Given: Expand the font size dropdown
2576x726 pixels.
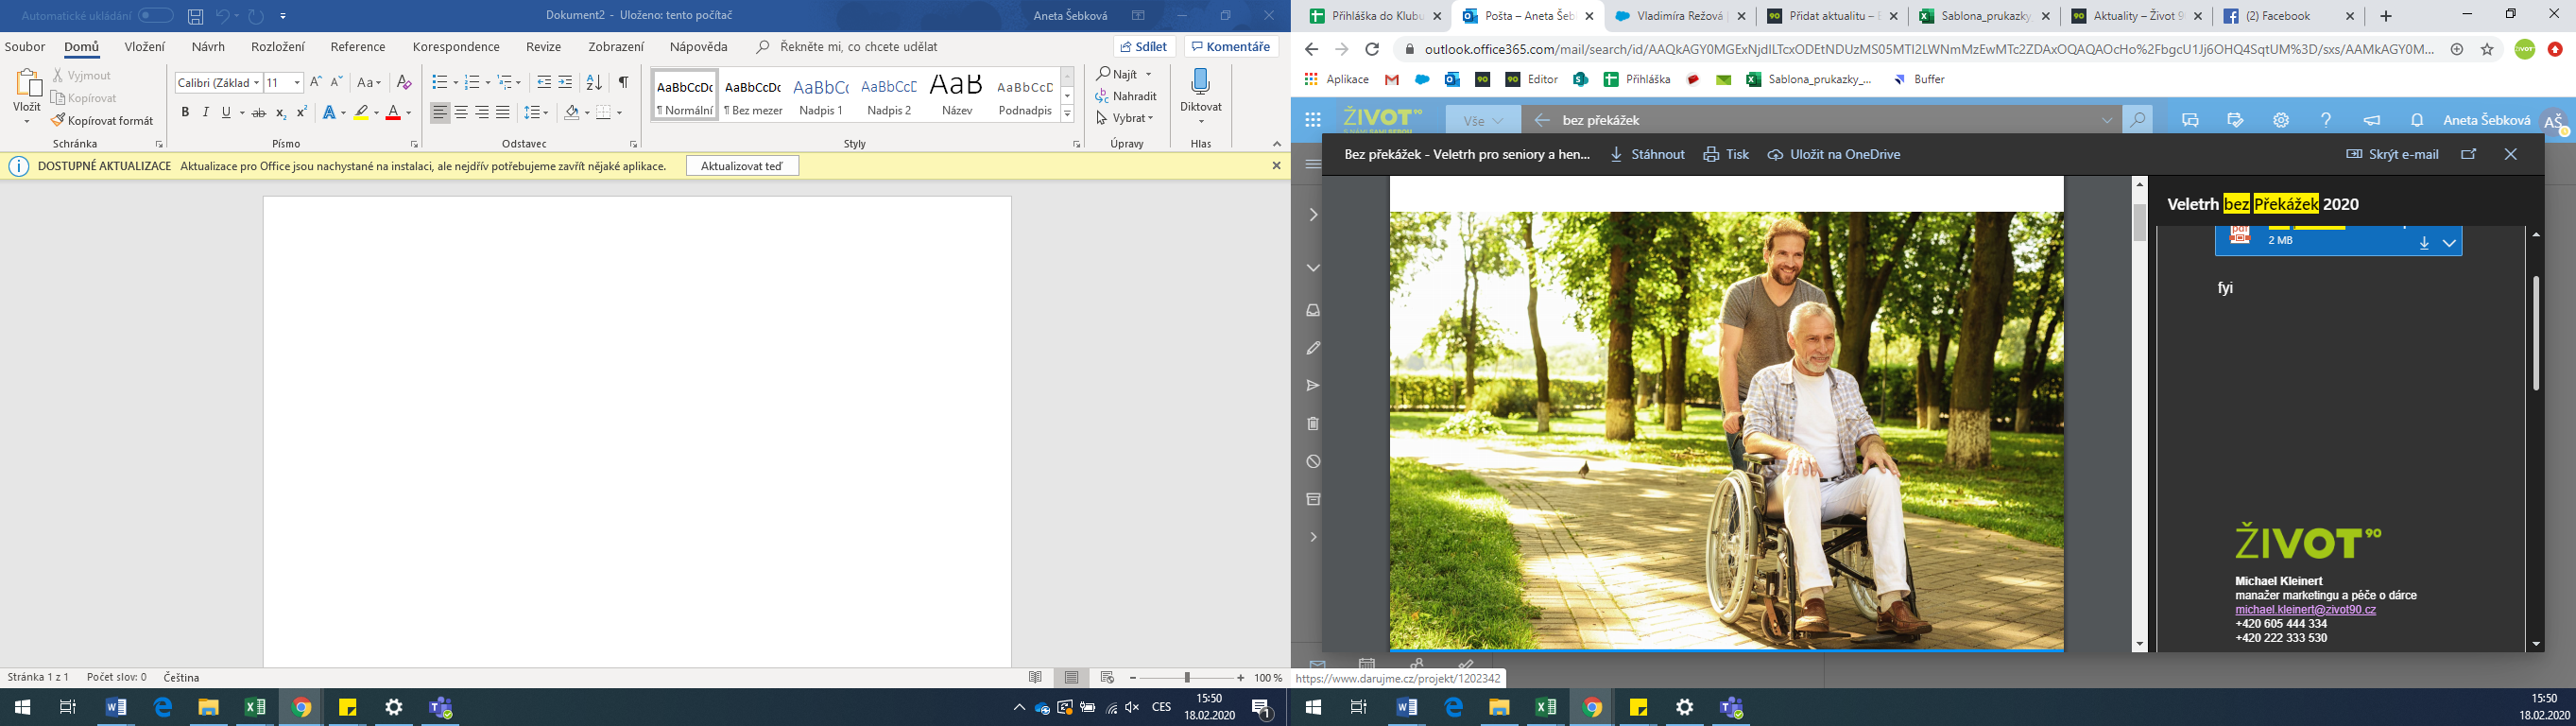Looking at the screenshot, I should [297, 83].
